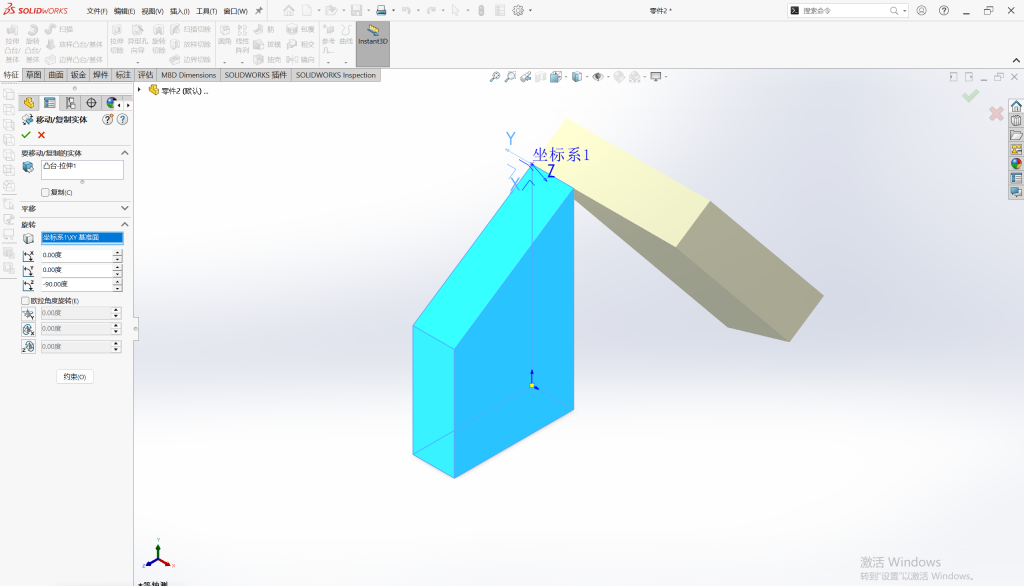Click the Options gear icon
Screen dimensions: 1024x586
click(x=518, y=10)
